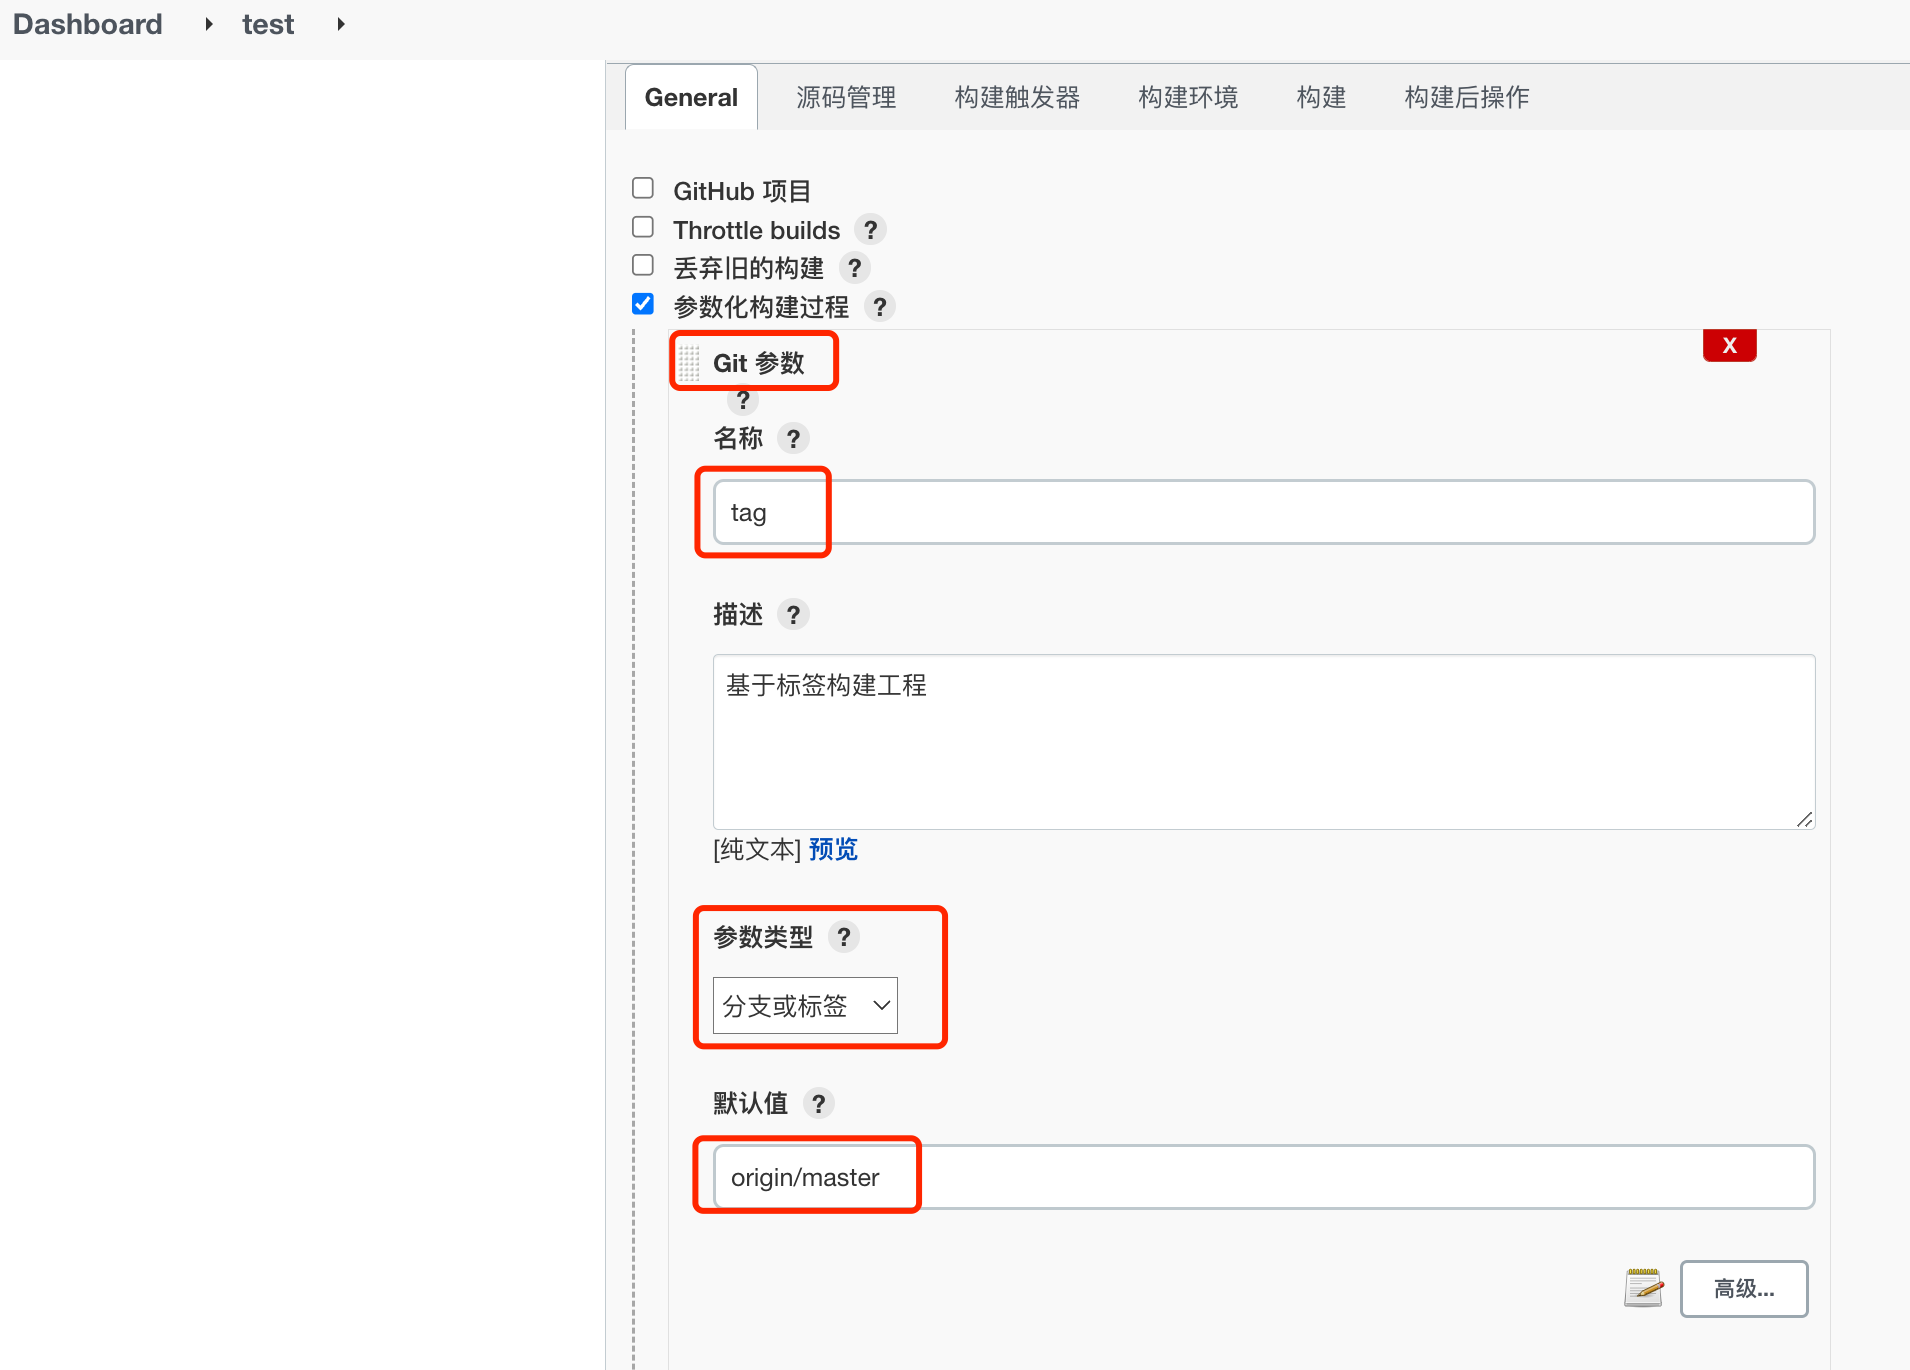Open help for 参数类型
Image resolution: width=1910 pixels, height=1370 pixels.
pos(844,937)
